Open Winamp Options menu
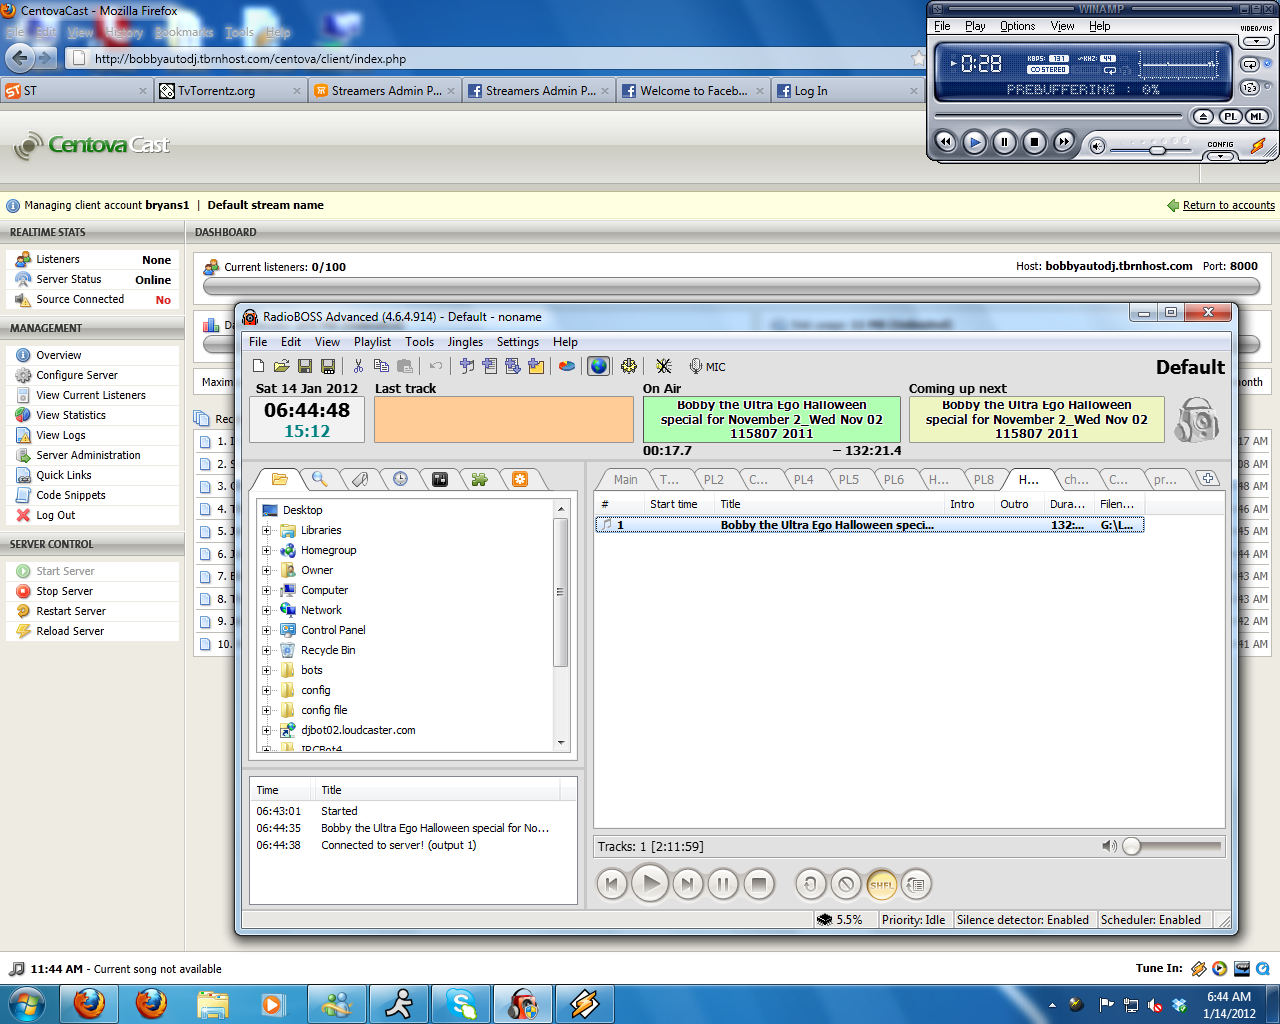 [x=1017, y=26]
